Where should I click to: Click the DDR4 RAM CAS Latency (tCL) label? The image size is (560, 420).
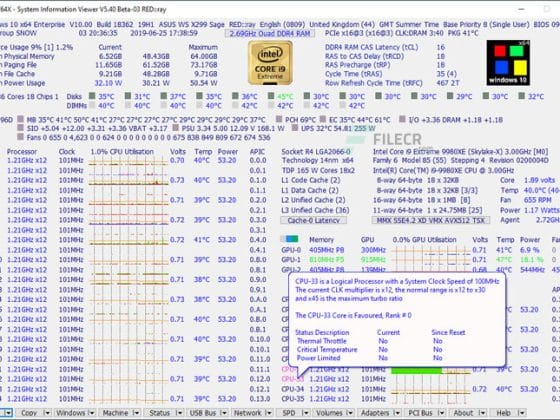point(371,47)
